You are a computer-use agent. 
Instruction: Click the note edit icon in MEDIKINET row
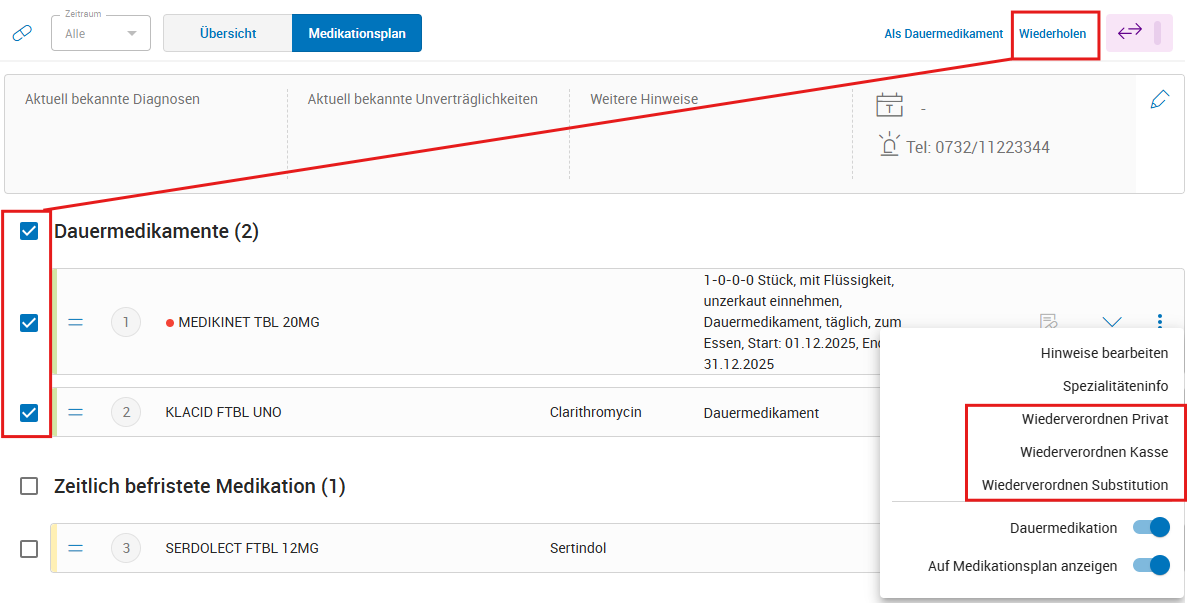pos(1048,321)
